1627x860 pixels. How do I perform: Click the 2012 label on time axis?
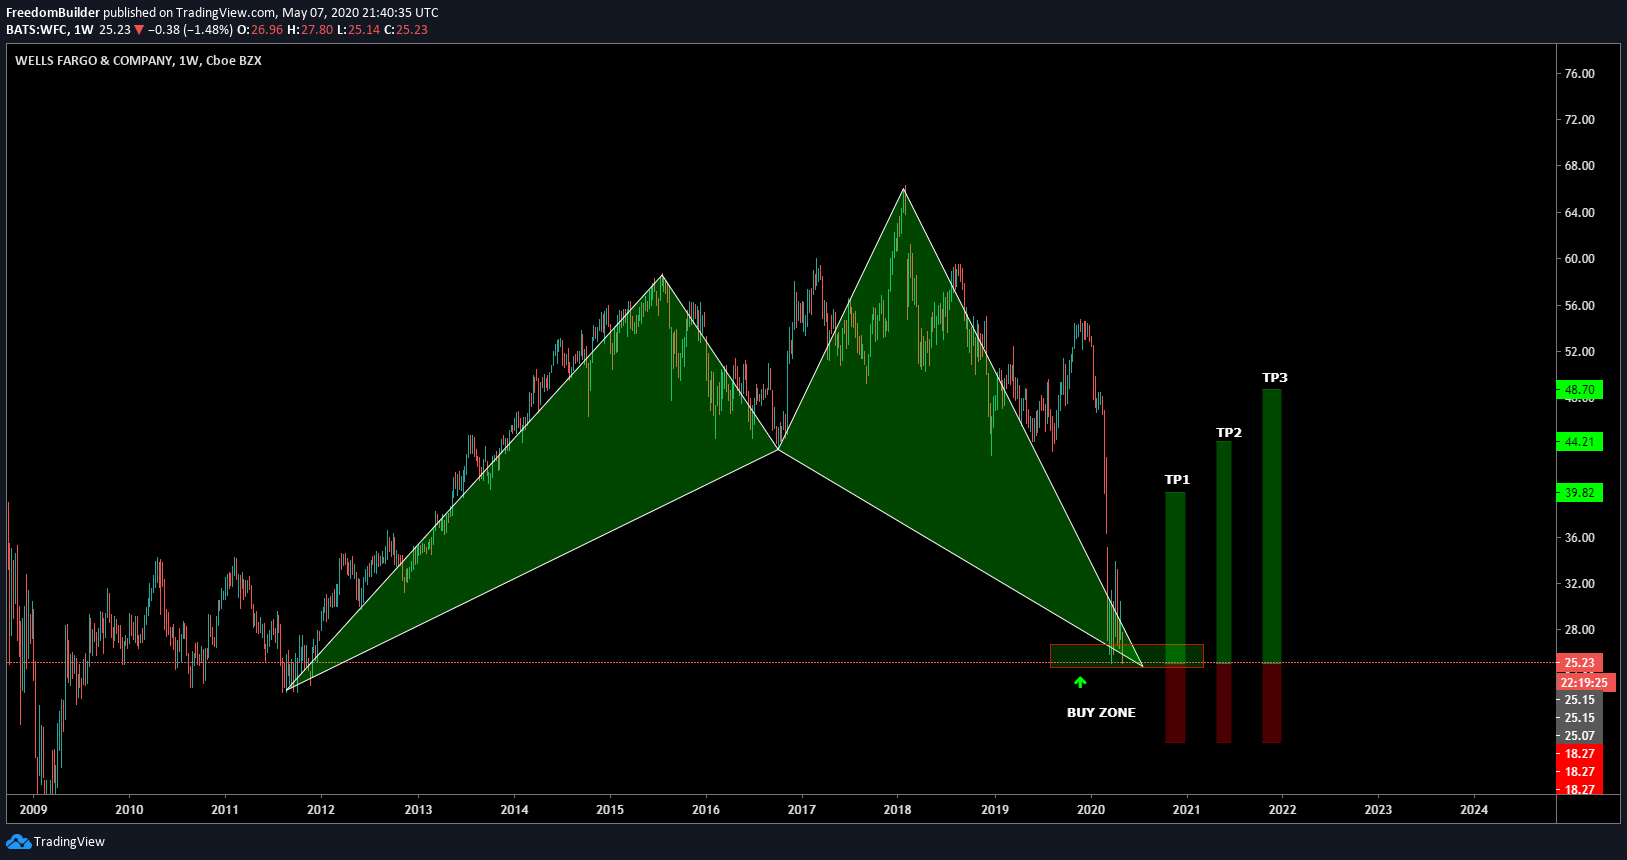coord(321,810)
